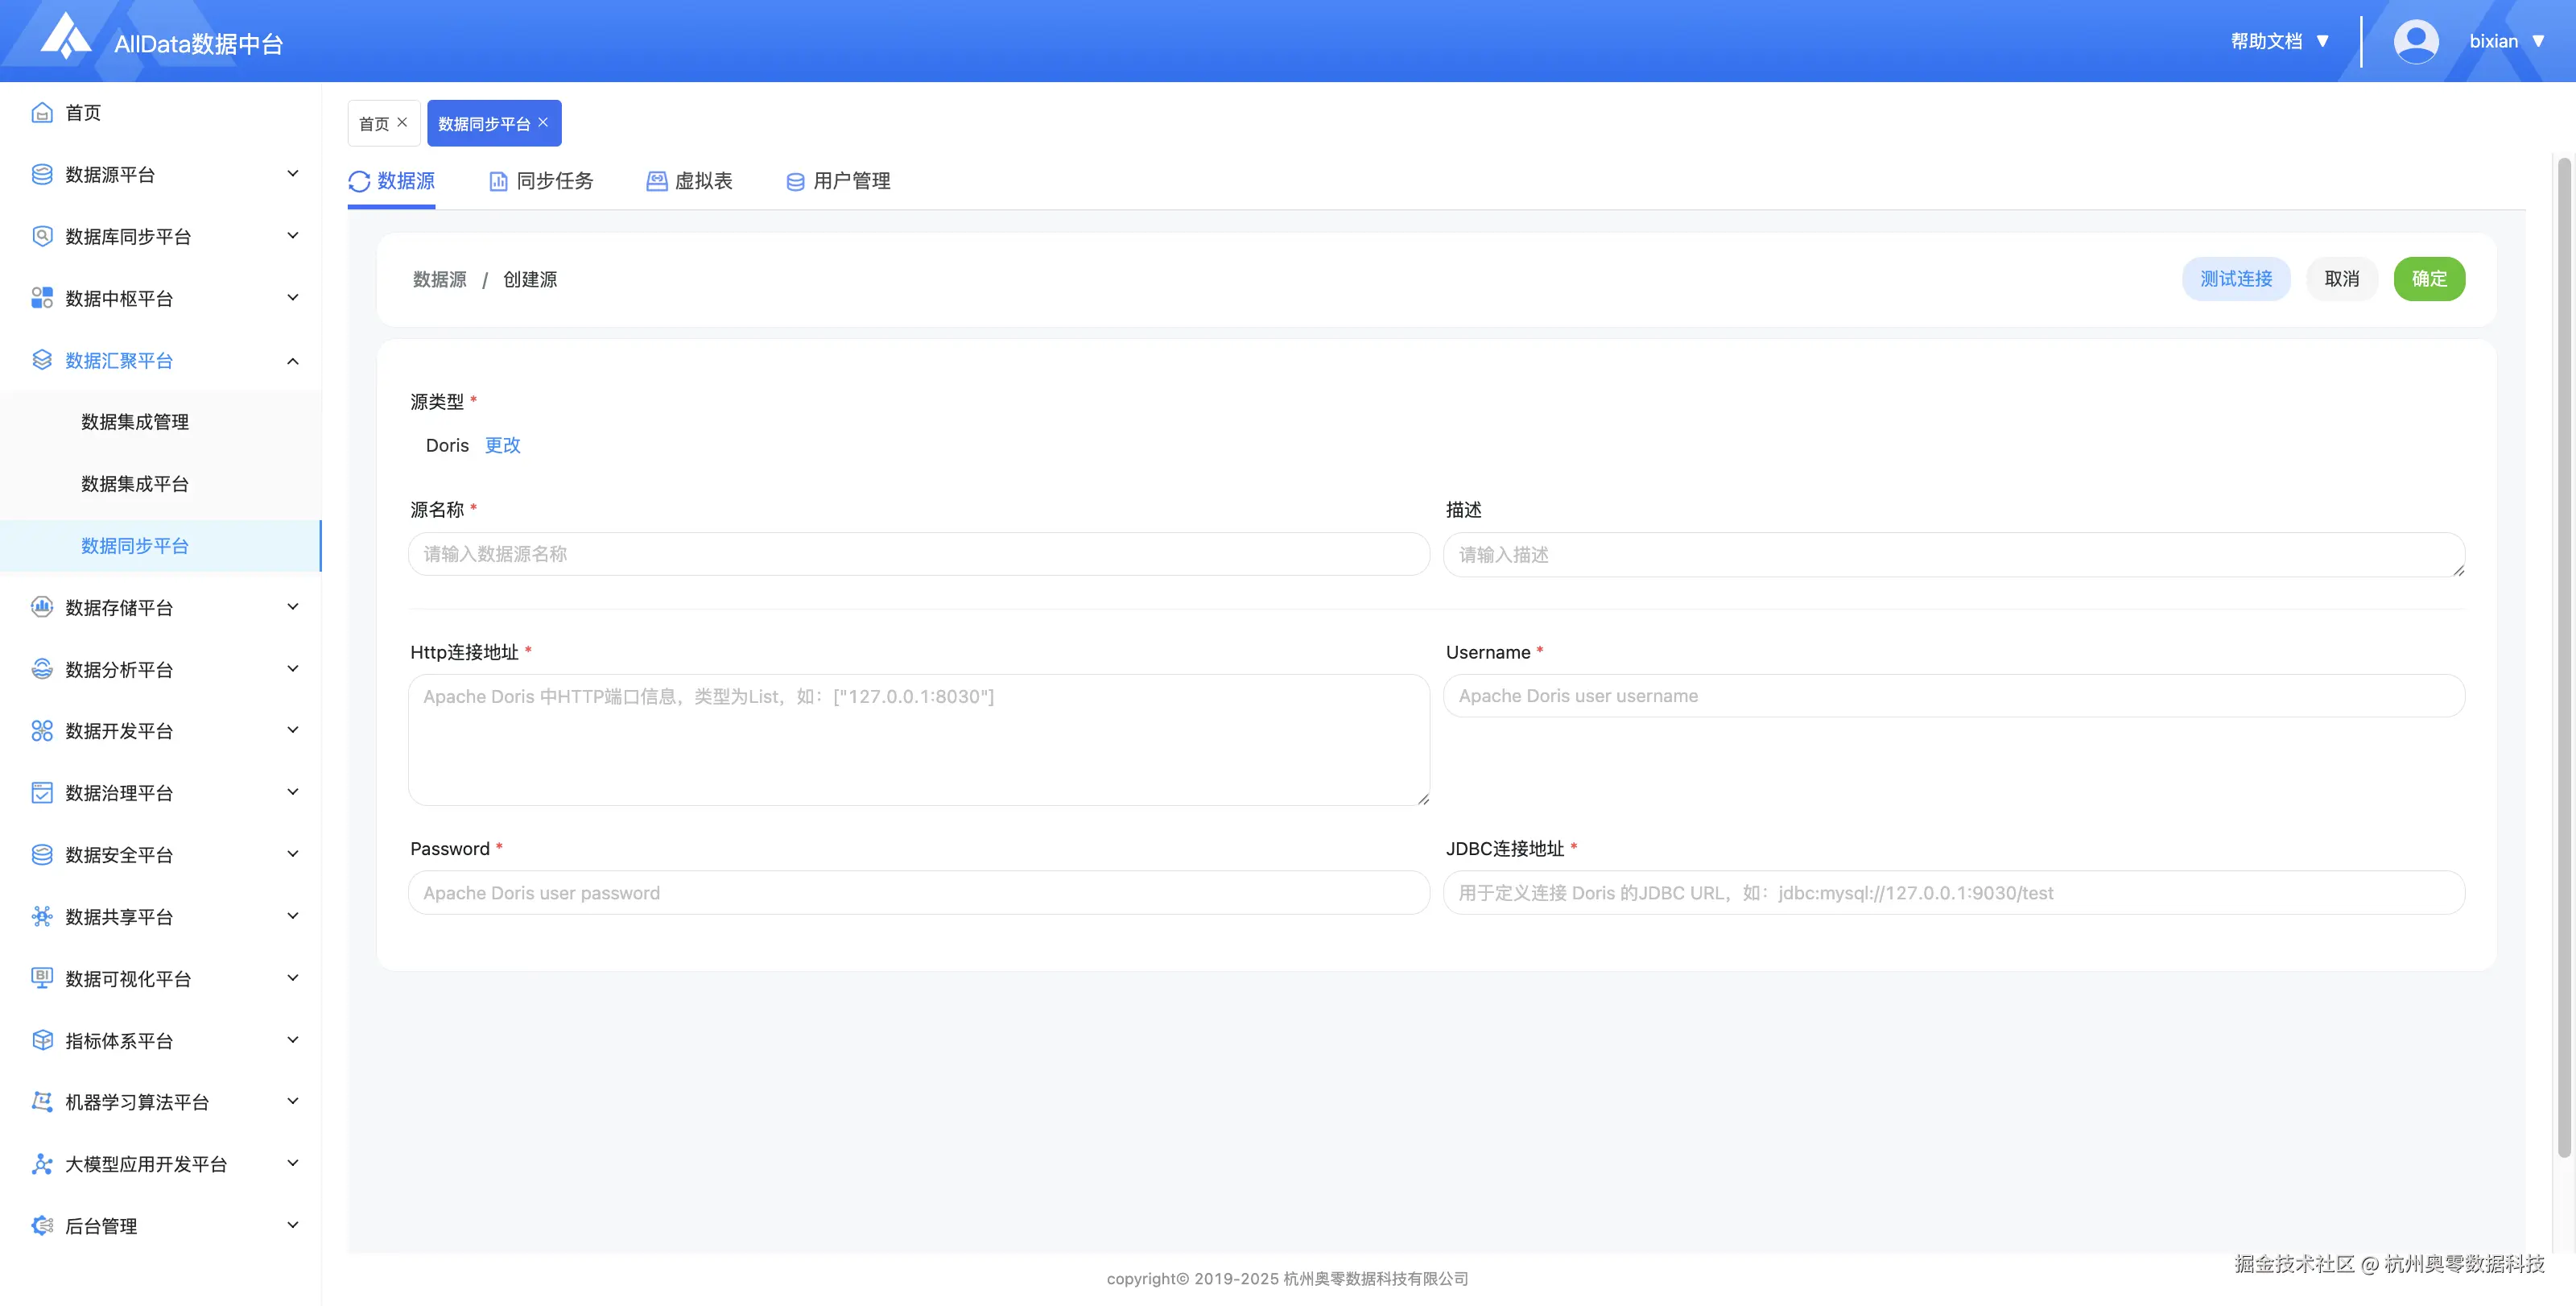Click the 源名称 input field
2576x1306 pixels.
tap(918, 554)
